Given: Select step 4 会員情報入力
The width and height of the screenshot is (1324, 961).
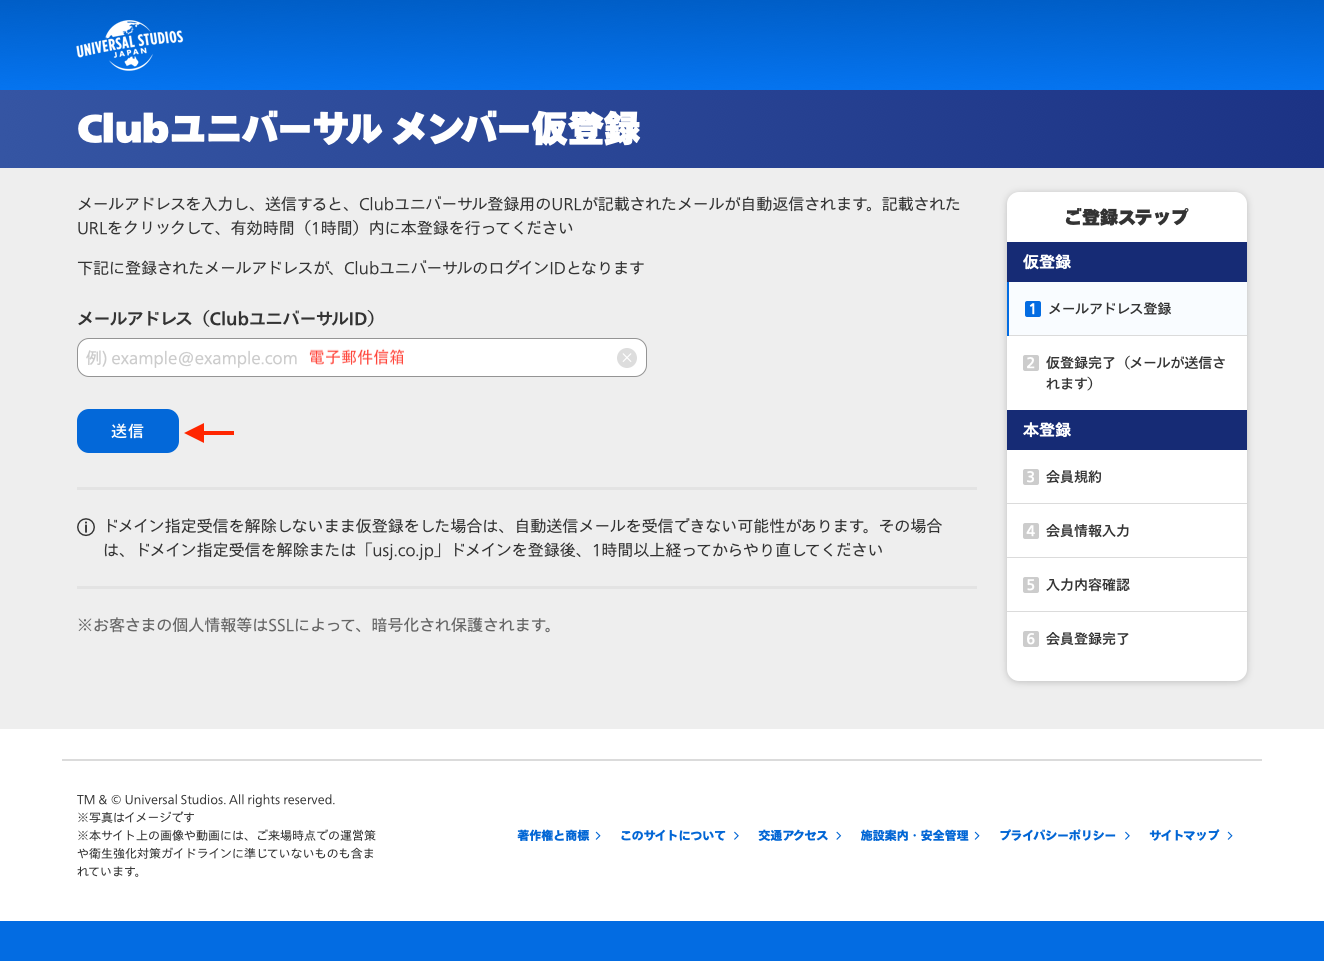Looking at the screenshot, I should 1127,531.
